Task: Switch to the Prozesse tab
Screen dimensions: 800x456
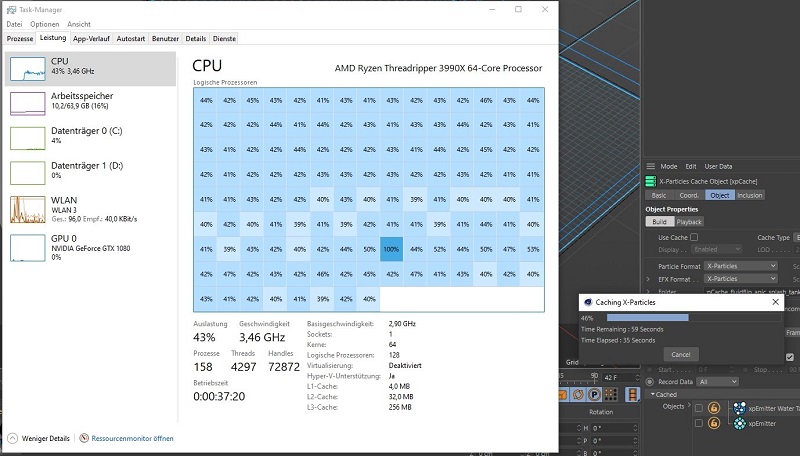Action: tap(20, 38)
